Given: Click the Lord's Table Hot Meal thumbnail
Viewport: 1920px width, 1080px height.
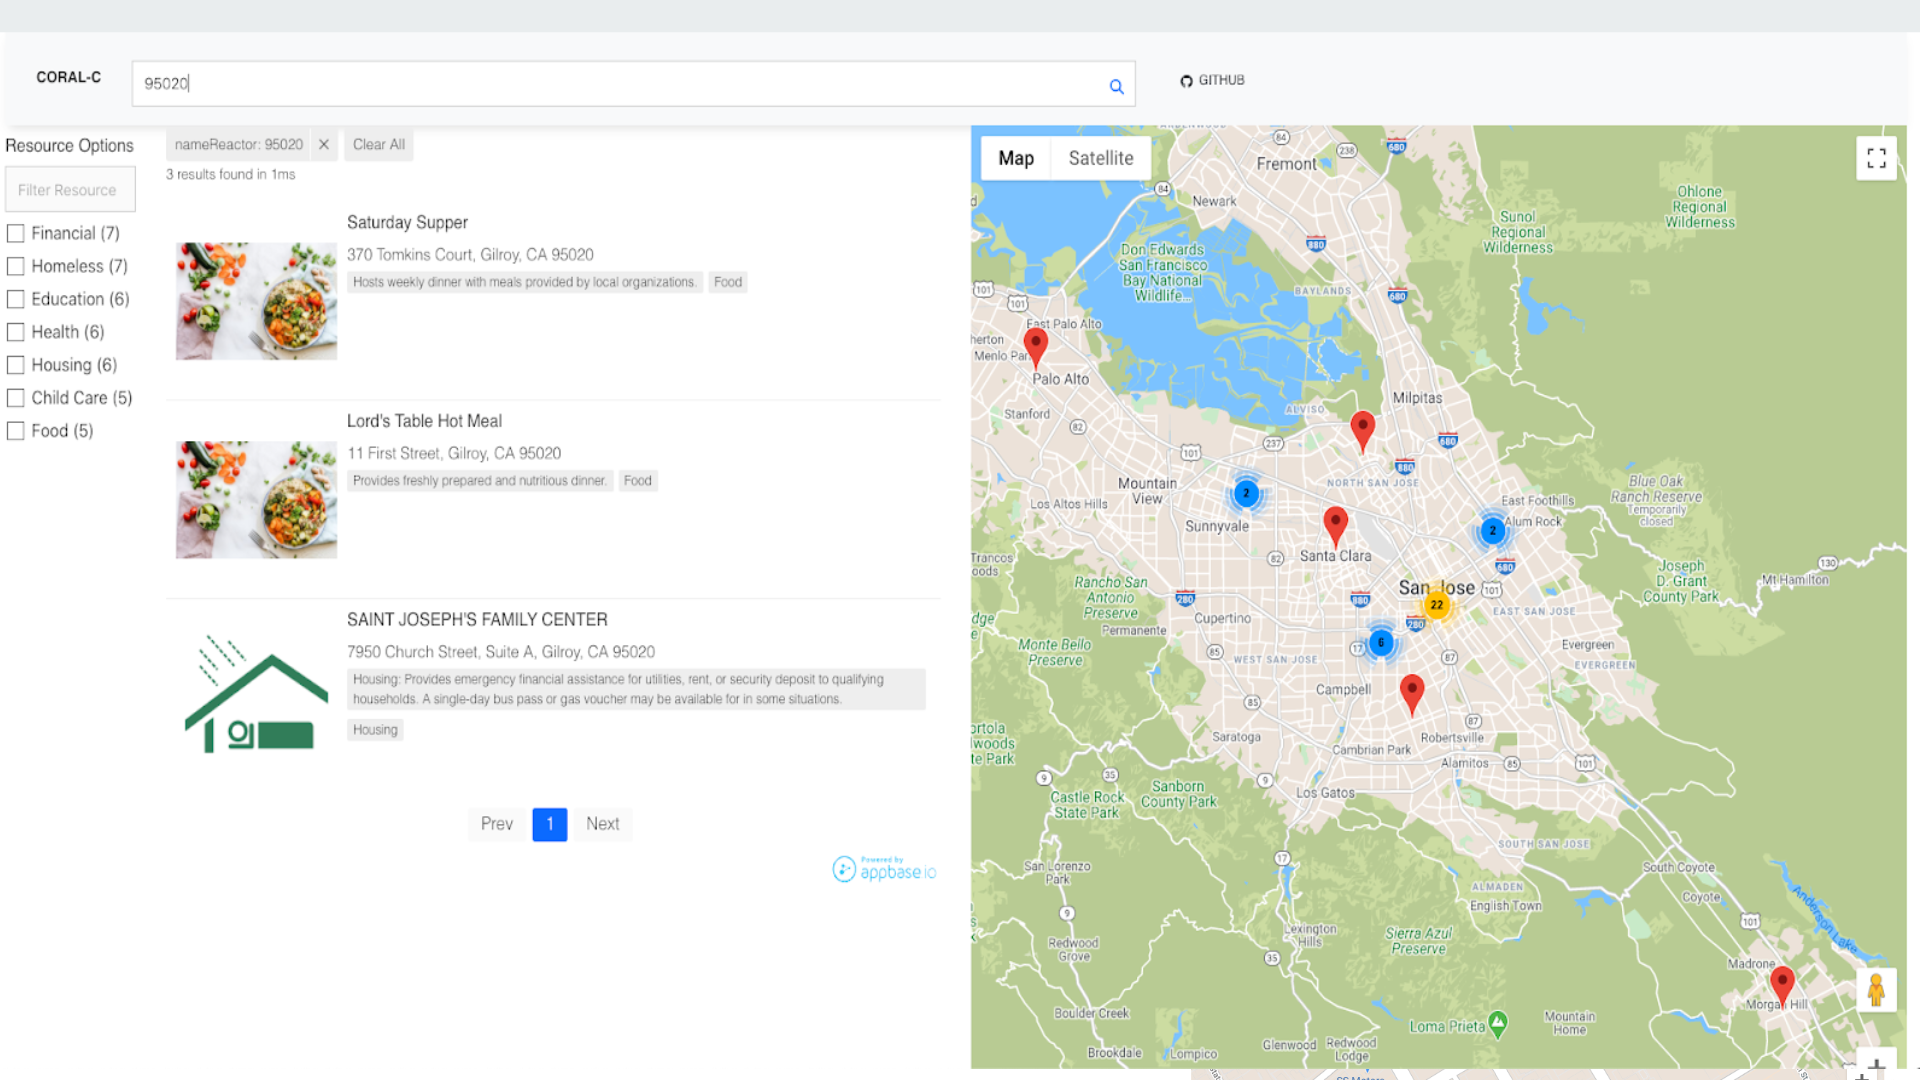Looking at the screenshot, I should (x=256, y=499).
